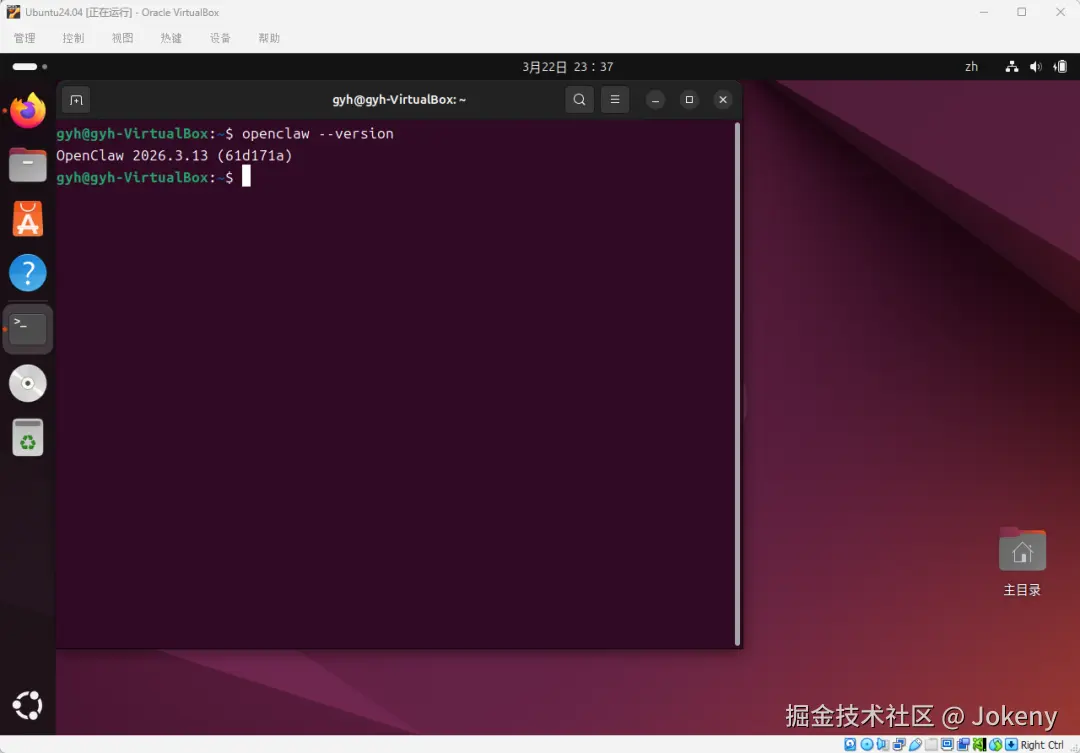Click the audio status icon in VirtualBox

point(882,745)
